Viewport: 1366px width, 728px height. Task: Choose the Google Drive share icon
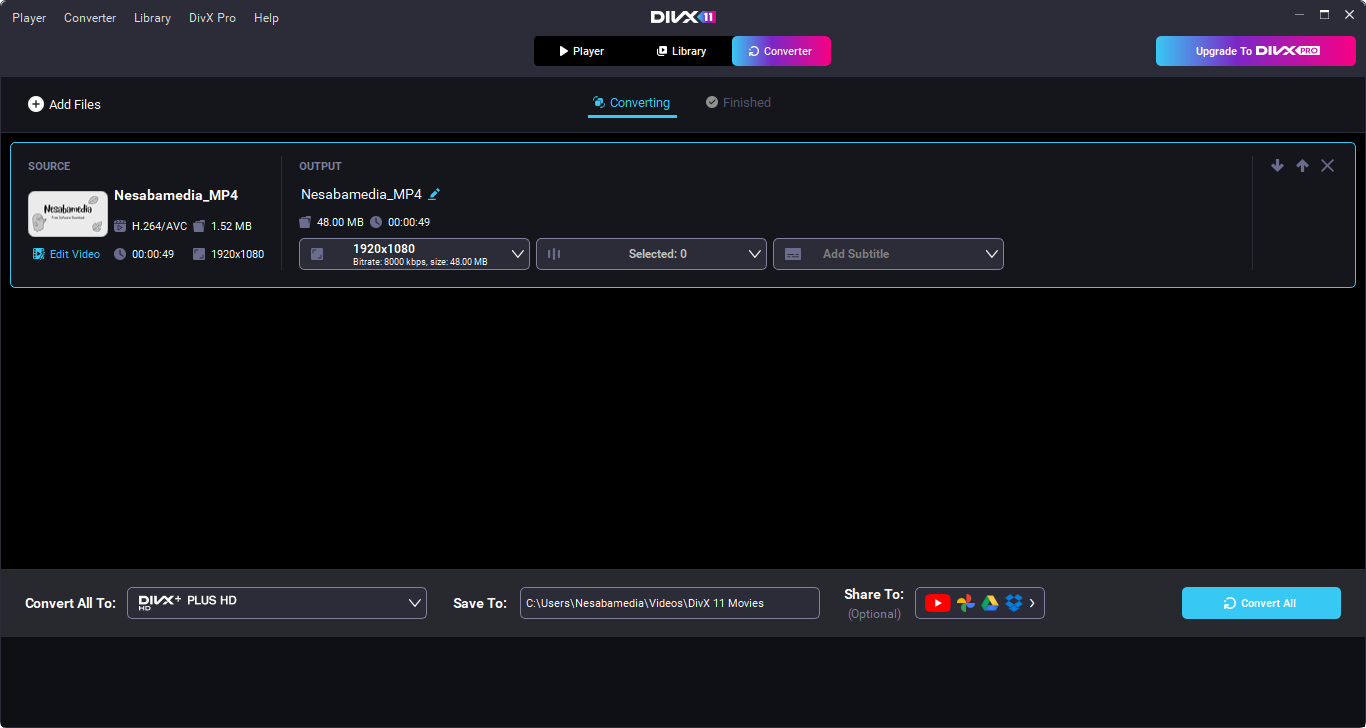[x=990, y=603]
